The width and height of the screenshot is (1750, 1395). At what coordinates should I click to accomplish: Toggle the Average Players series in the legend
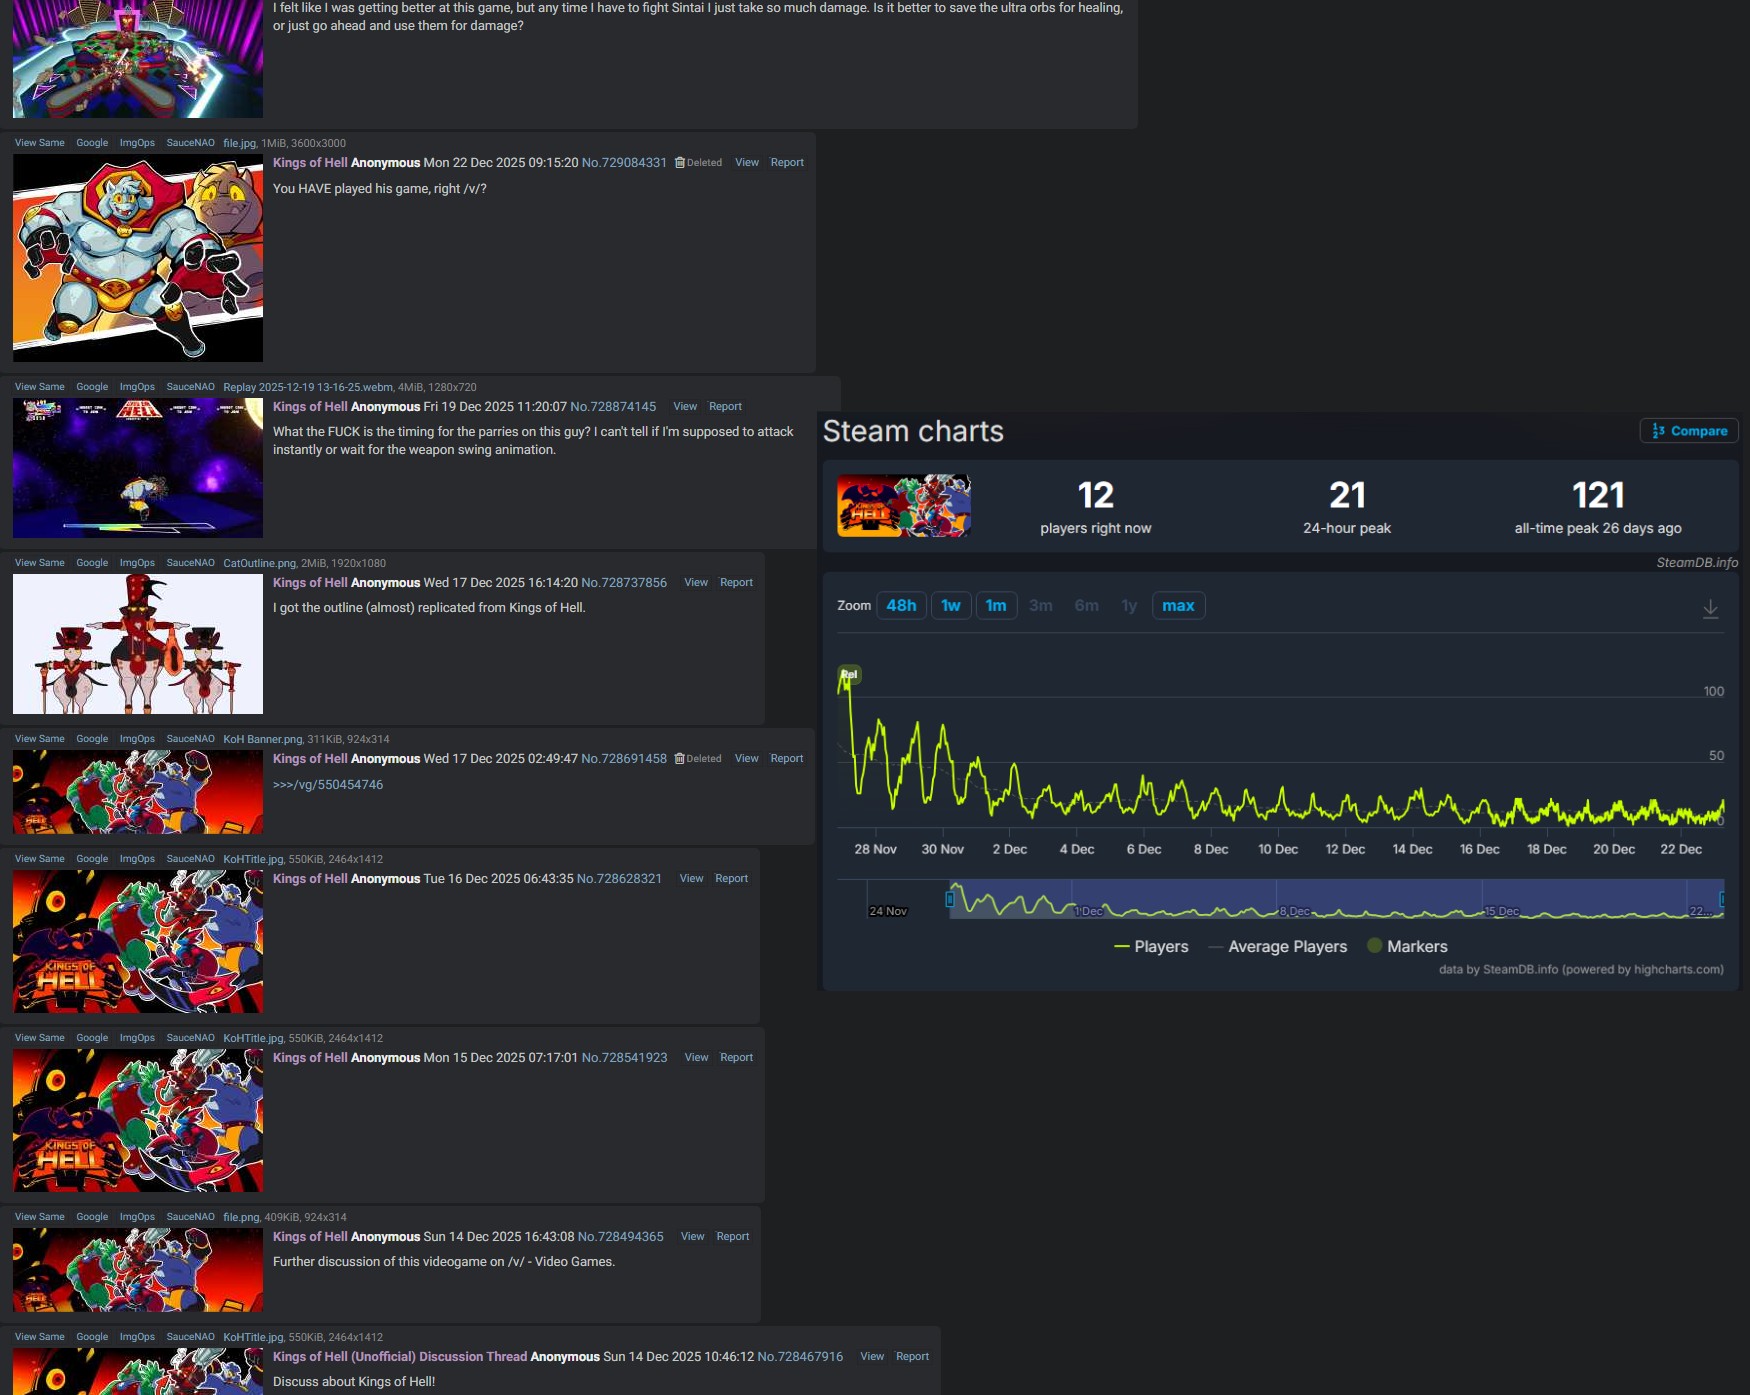click(x=1277, y=947)
